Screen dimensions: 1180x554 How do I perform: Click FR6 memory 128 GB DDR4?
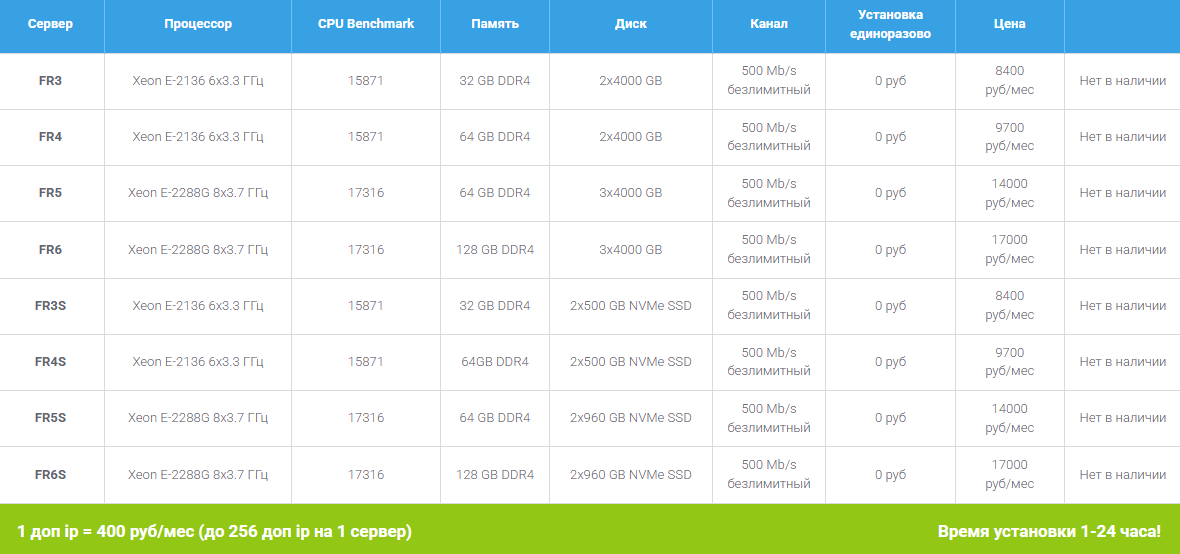[x=495, y=249]
